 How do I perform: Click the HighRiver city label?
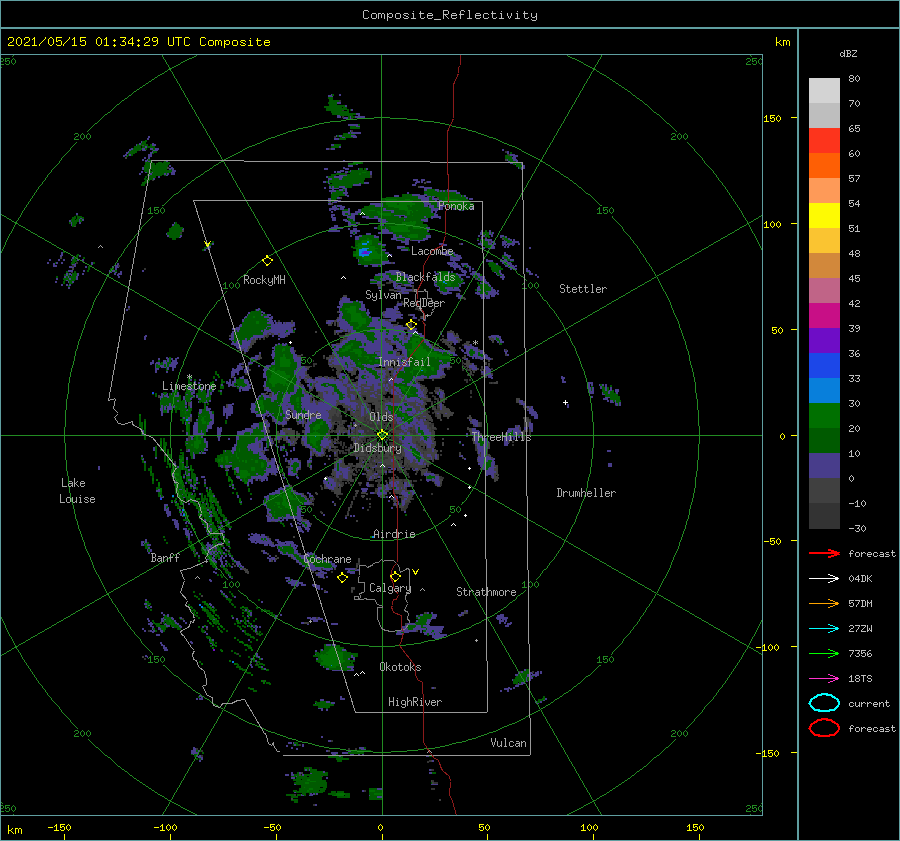click(x=415, y=702)
